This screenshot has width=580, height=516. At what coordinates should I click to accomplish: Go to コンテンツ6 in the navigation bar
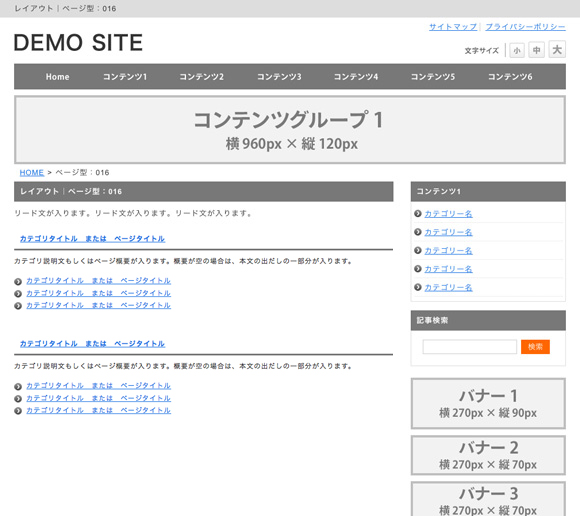click(510, 77)
